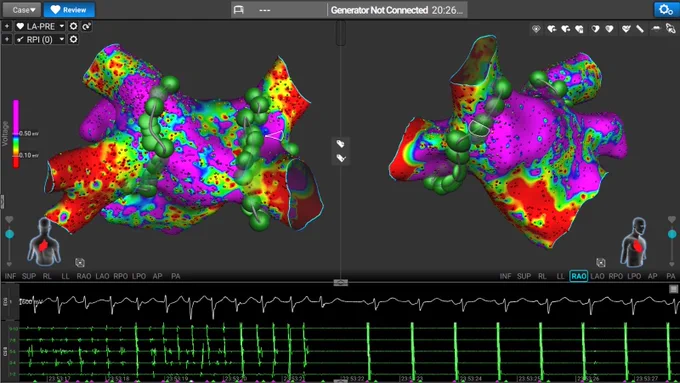
Task: Select LPO view for left panel
Action: [x=139, y=276]
